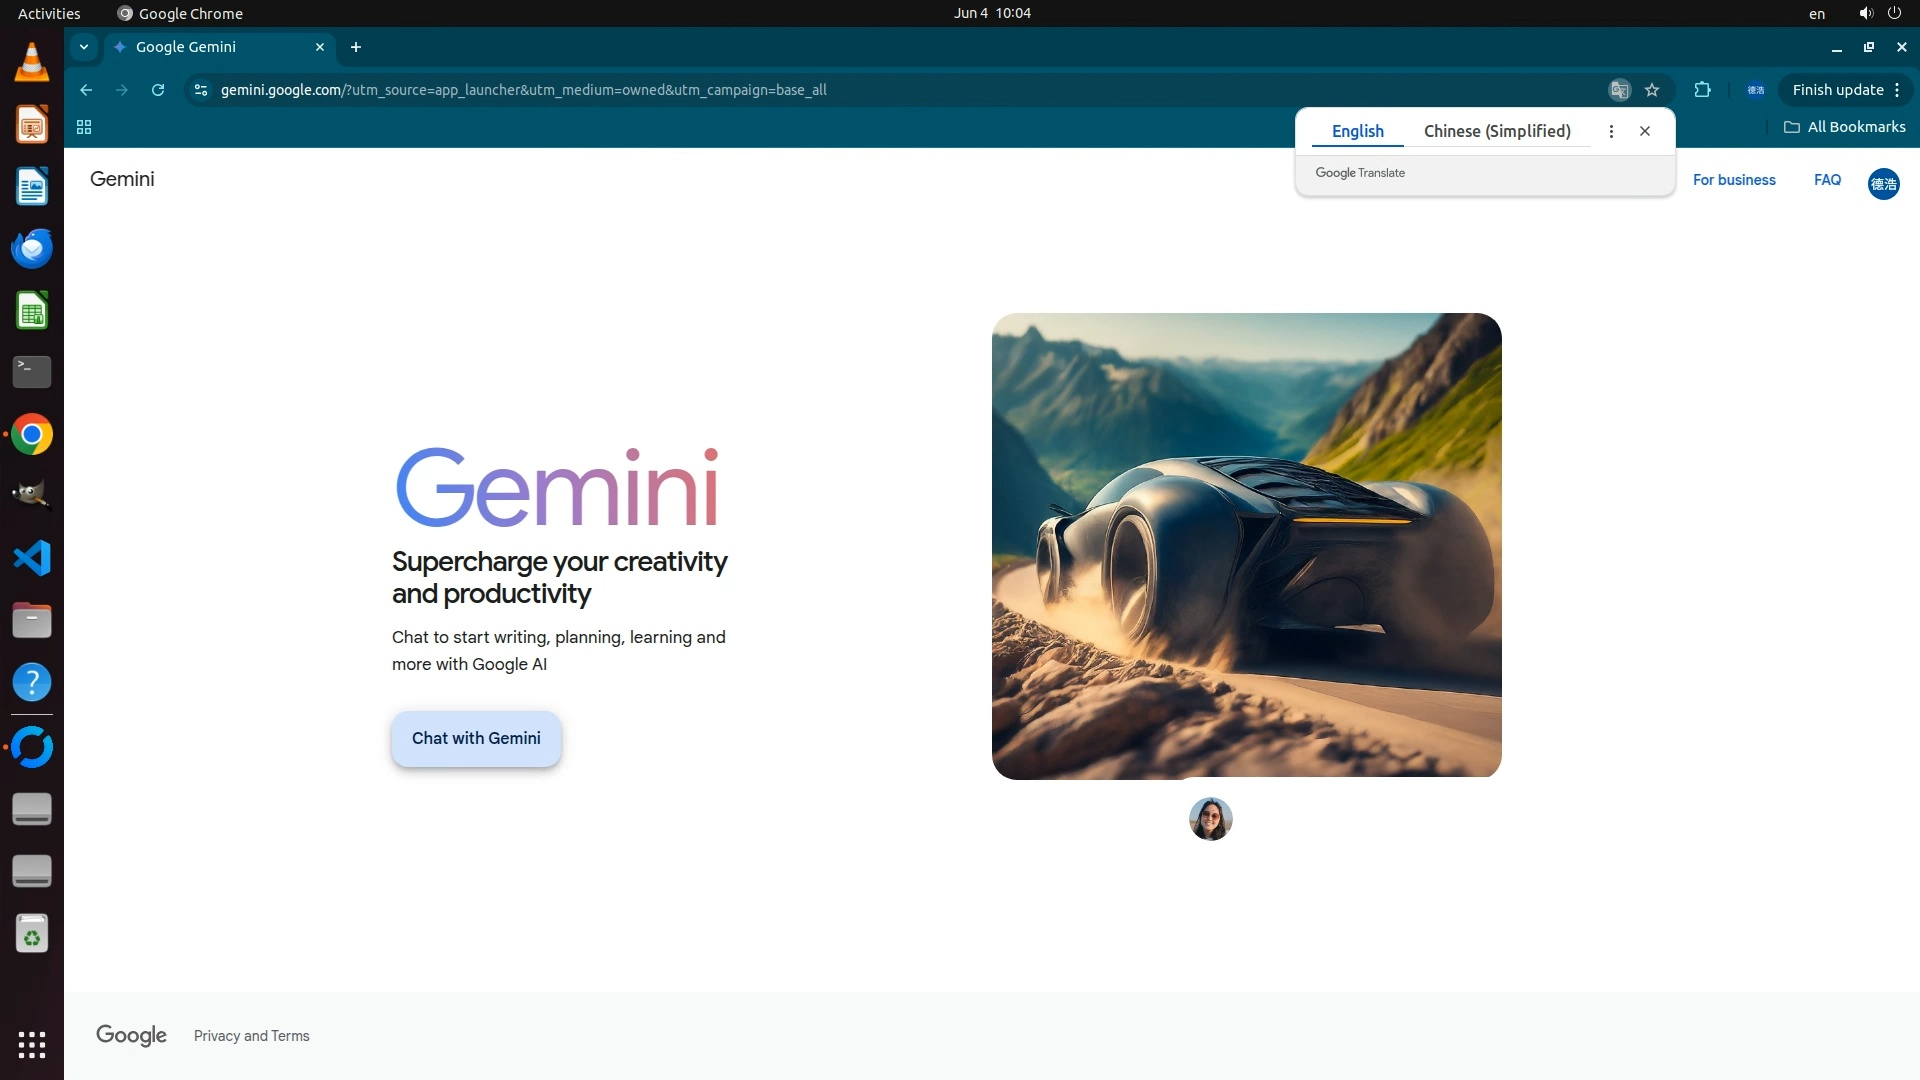
Task: Open Chrome profile avatar in toolbar
Action: (1755, 90)
